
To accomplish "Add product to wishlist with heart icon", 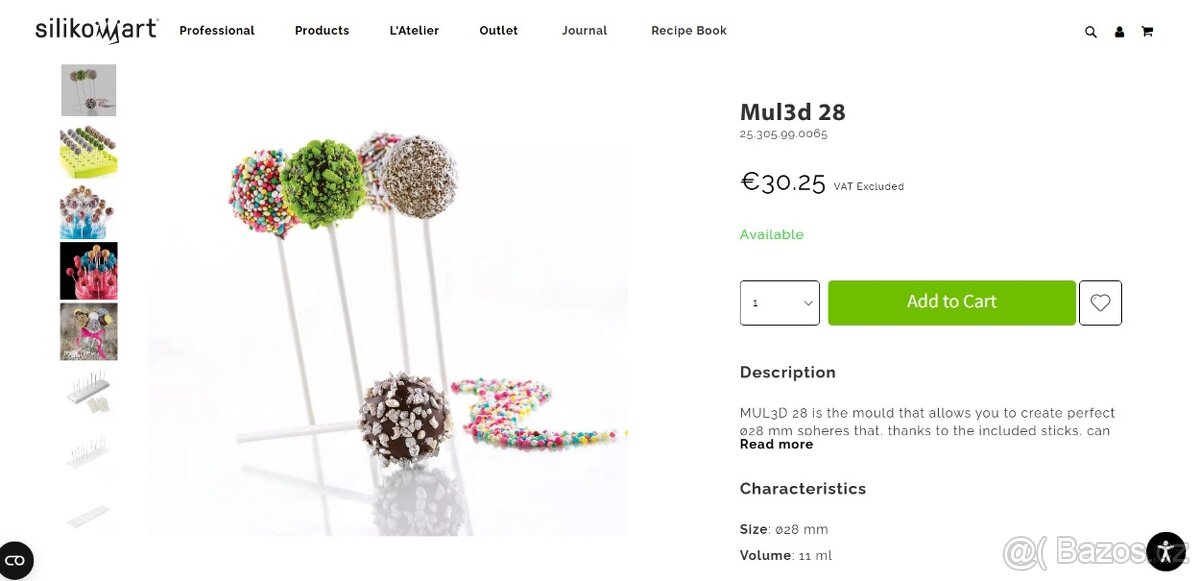I will coord(1100,303).
